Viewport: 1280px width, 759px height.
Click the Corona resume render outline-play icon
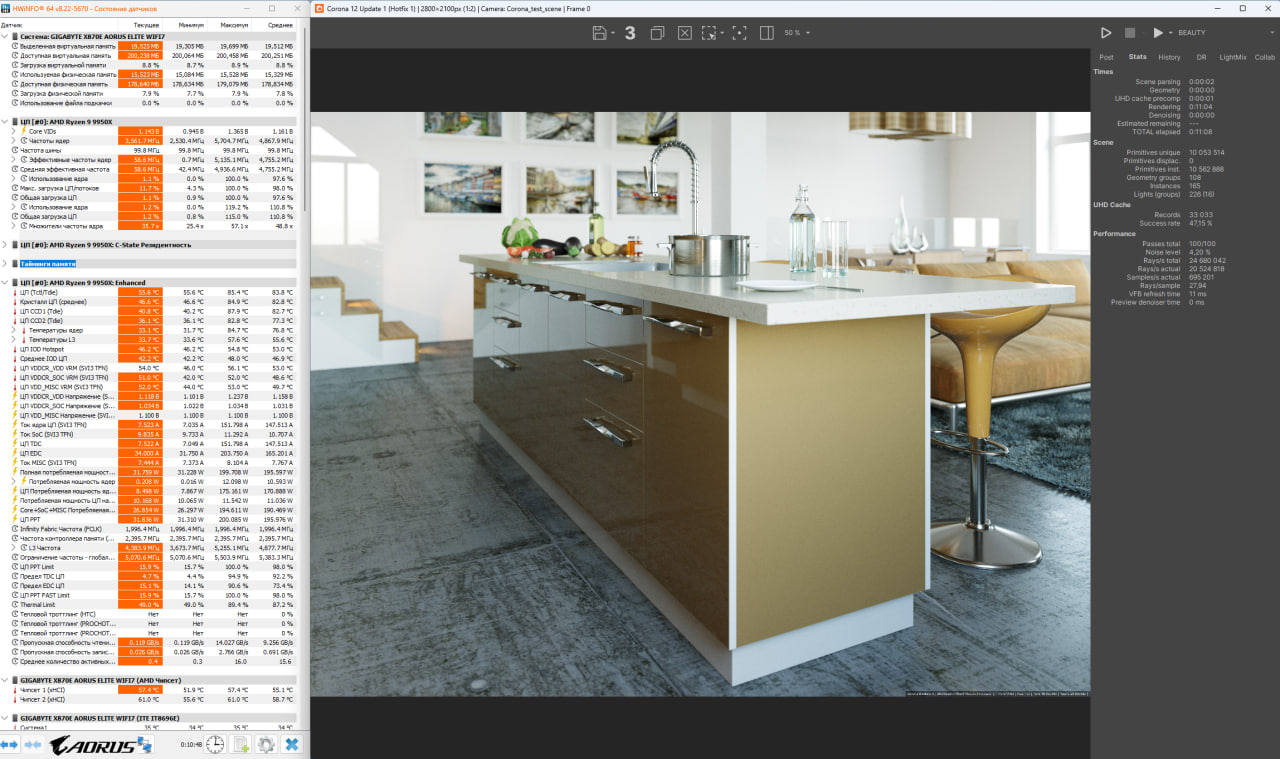tap(1106, 33)
